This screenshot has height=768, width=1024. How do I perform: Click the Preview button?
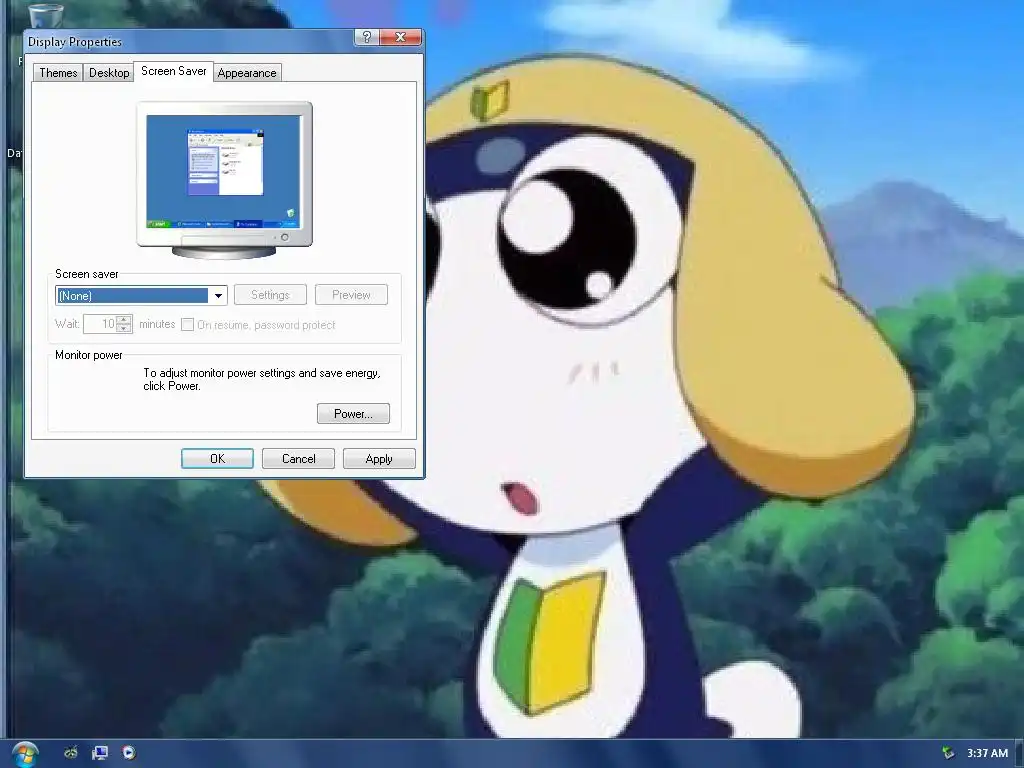351,295
